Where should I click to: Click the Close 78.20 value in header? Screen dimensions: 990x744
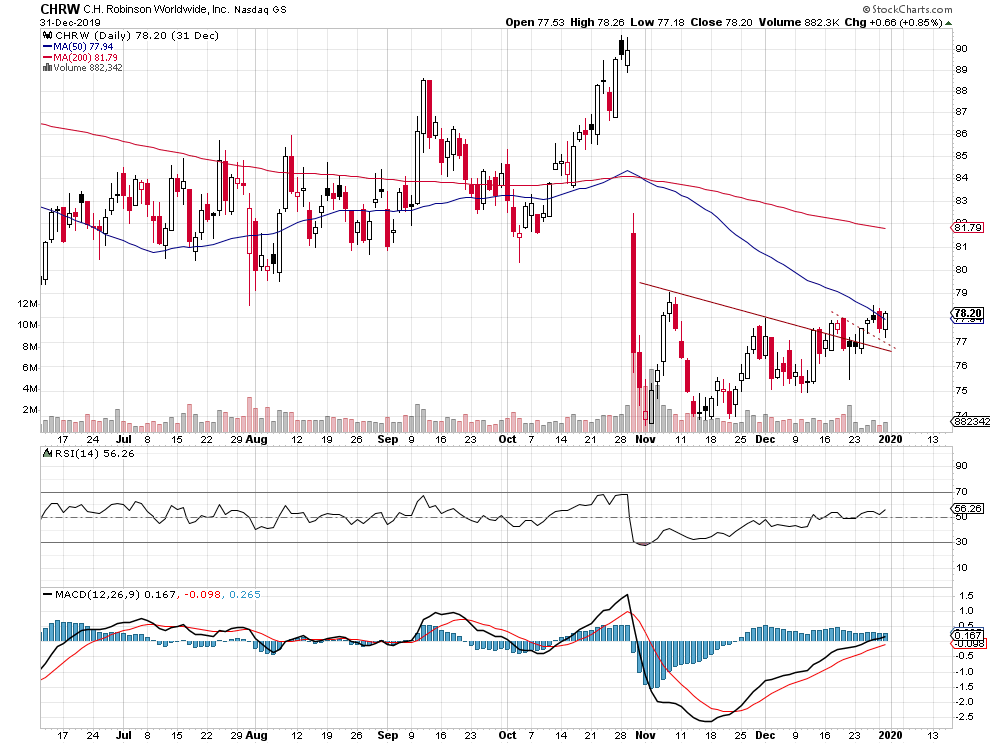coord(721,22)
